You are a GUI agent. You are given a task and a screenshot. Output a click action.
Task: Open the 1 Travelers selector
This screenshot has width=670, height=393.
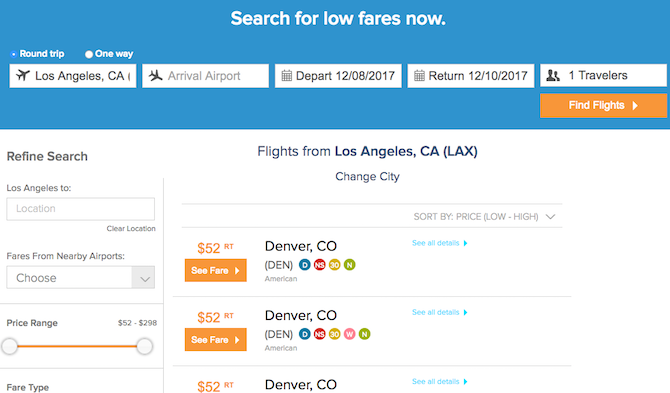click(603, 76)
